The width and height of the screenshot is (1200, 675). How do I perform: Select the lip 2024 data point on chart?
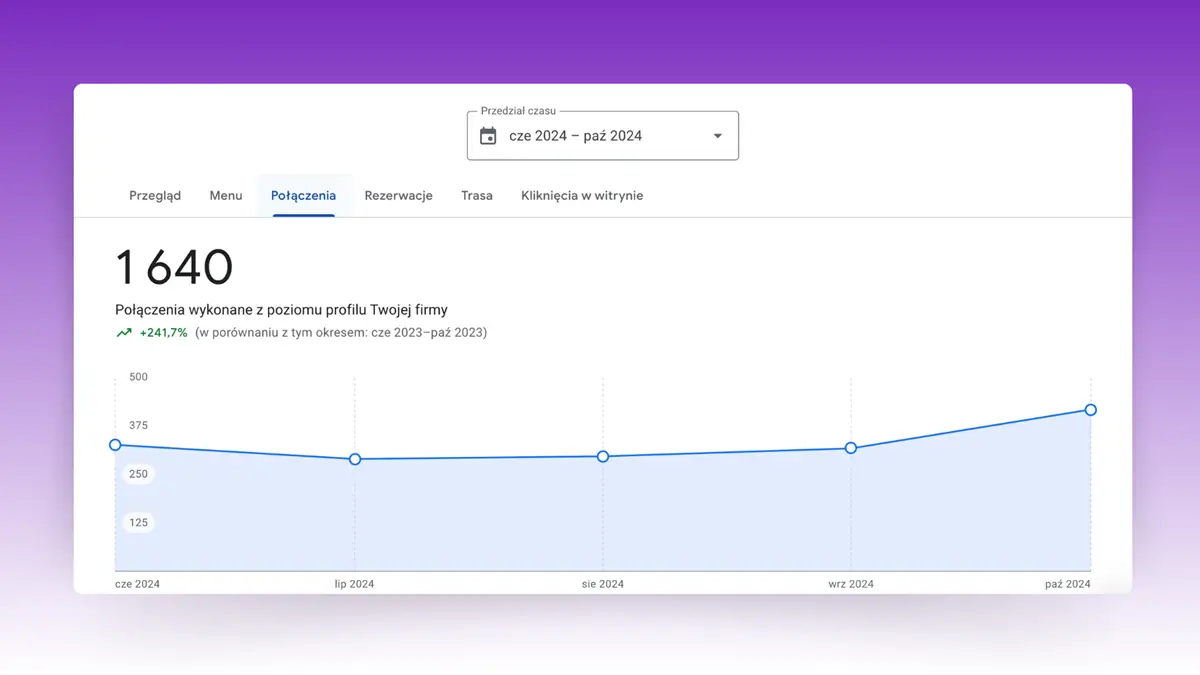355,459
